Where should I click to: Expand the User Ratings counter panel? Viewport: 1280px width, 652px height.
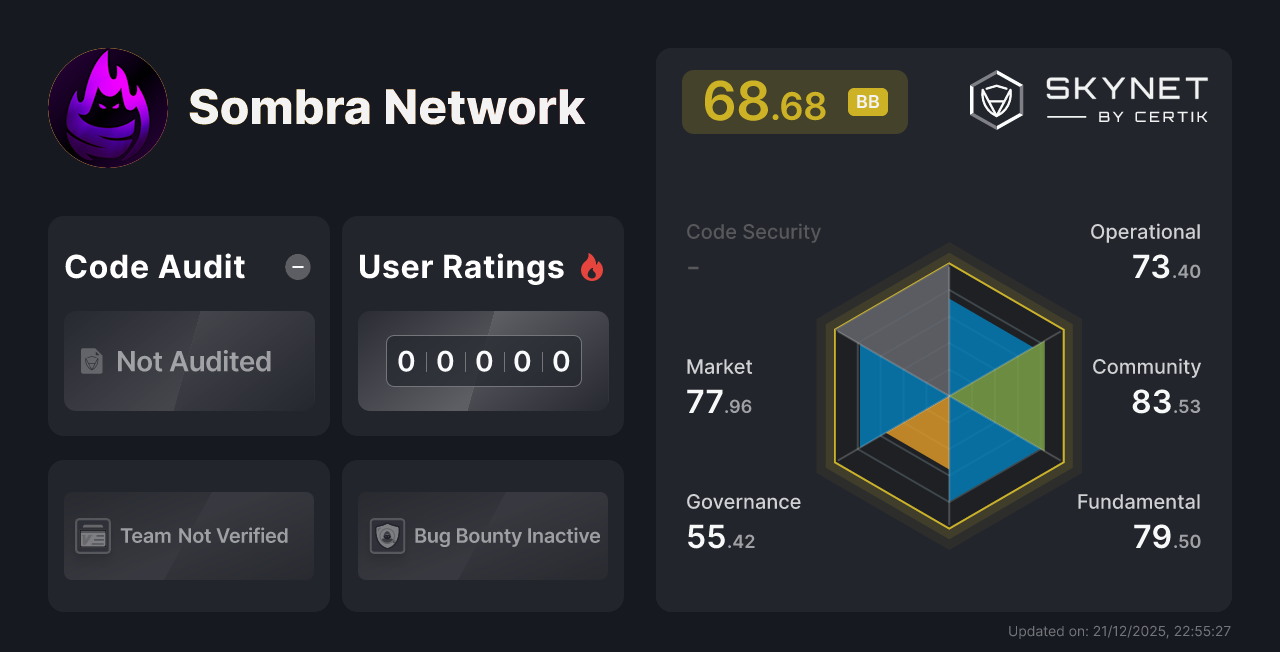[x=483, y=361]
